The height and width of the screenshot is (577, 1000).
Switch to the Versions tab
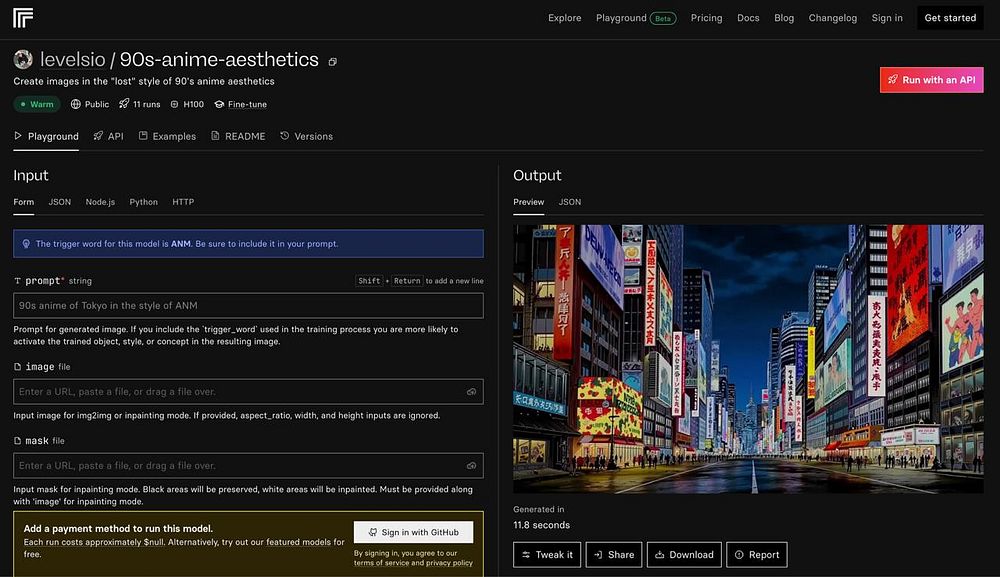[306, 136]
